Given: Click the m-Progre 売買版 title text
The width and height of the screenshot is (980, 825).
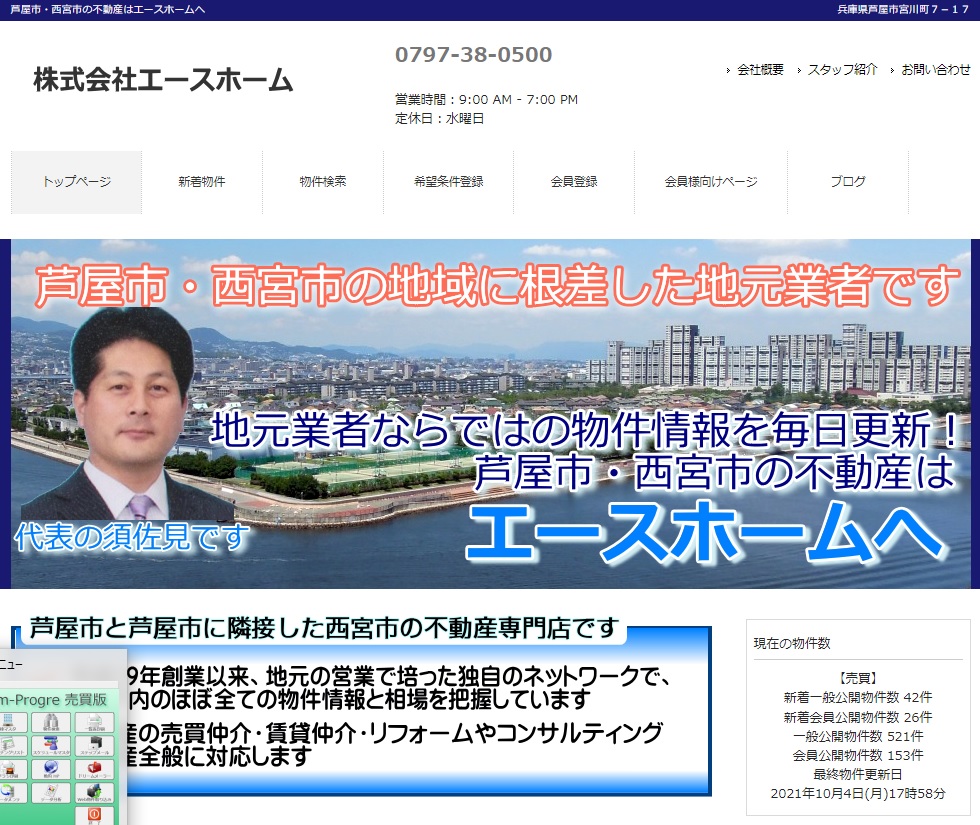Looking at the screenshot, I should [x=54, y=699].
